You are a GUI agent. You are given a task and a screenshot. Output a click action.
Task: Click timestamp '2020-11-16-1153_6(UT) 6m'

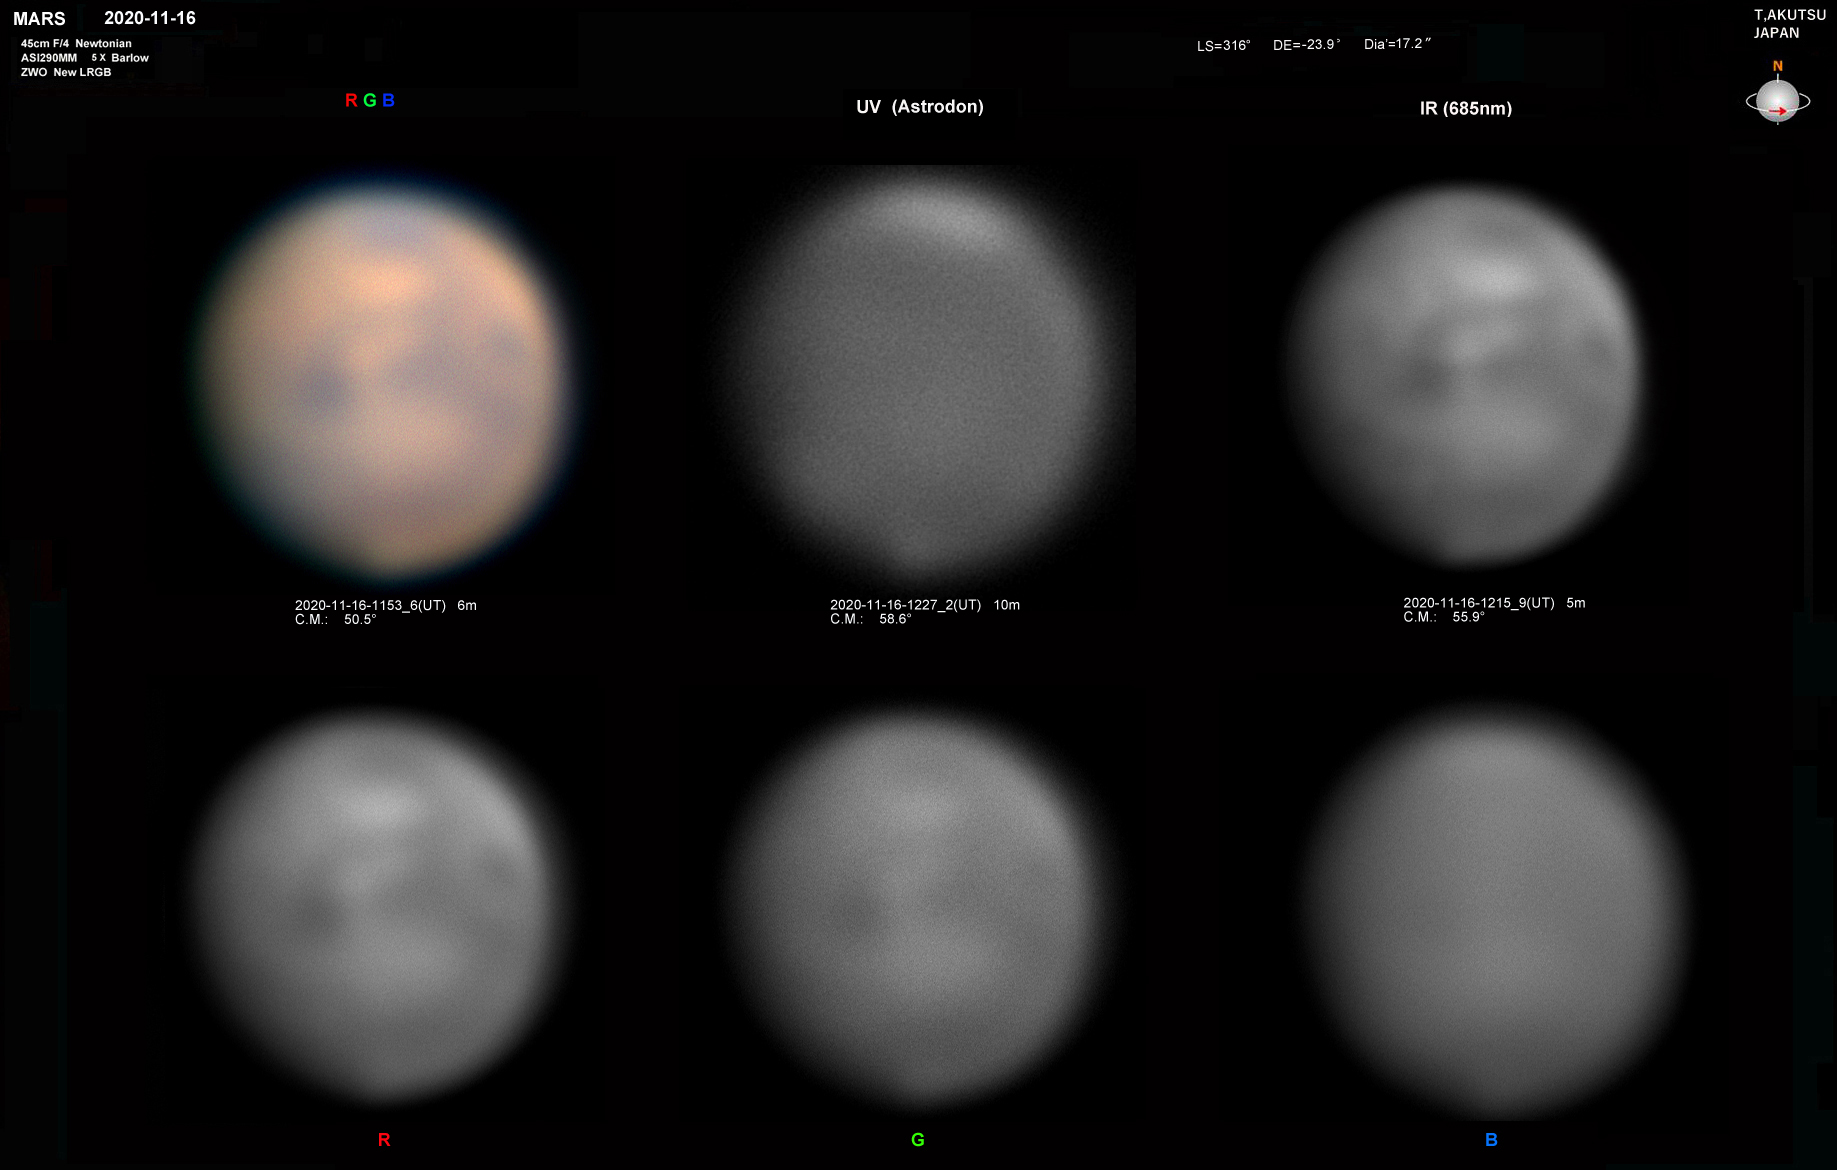[386, 605]
